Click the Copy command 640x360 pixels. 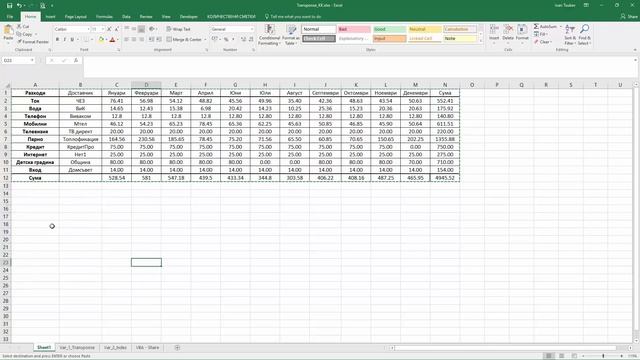pos(25,34)
